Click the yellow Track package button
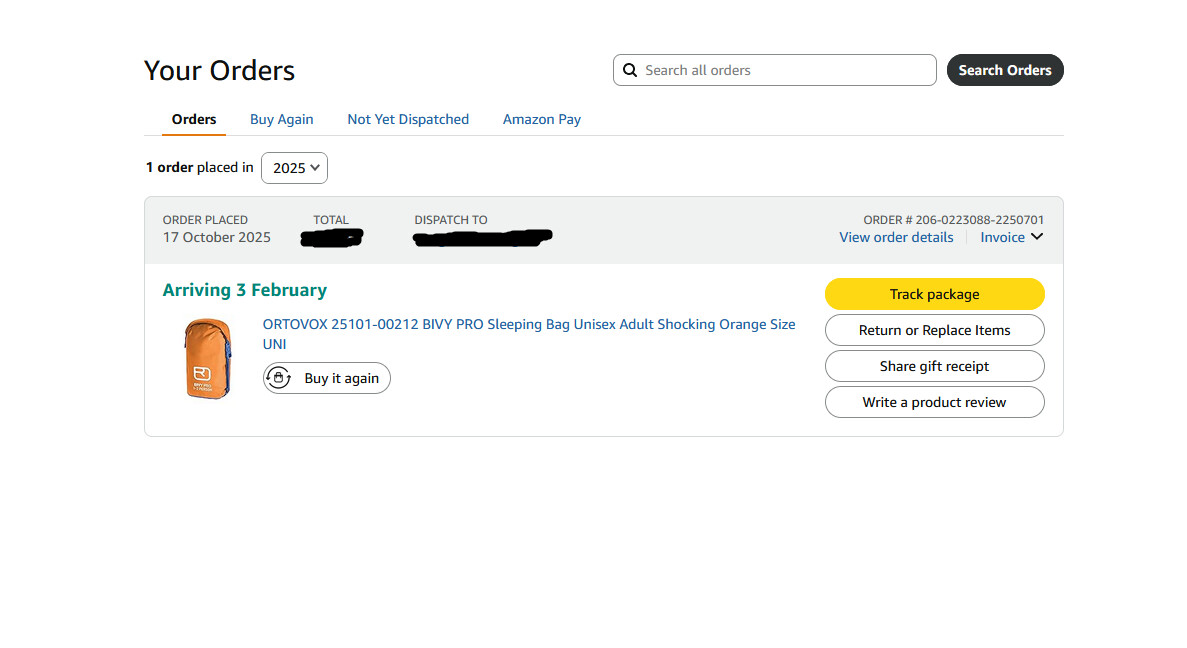Screen dimensions: 1187x648 (934, 294)
